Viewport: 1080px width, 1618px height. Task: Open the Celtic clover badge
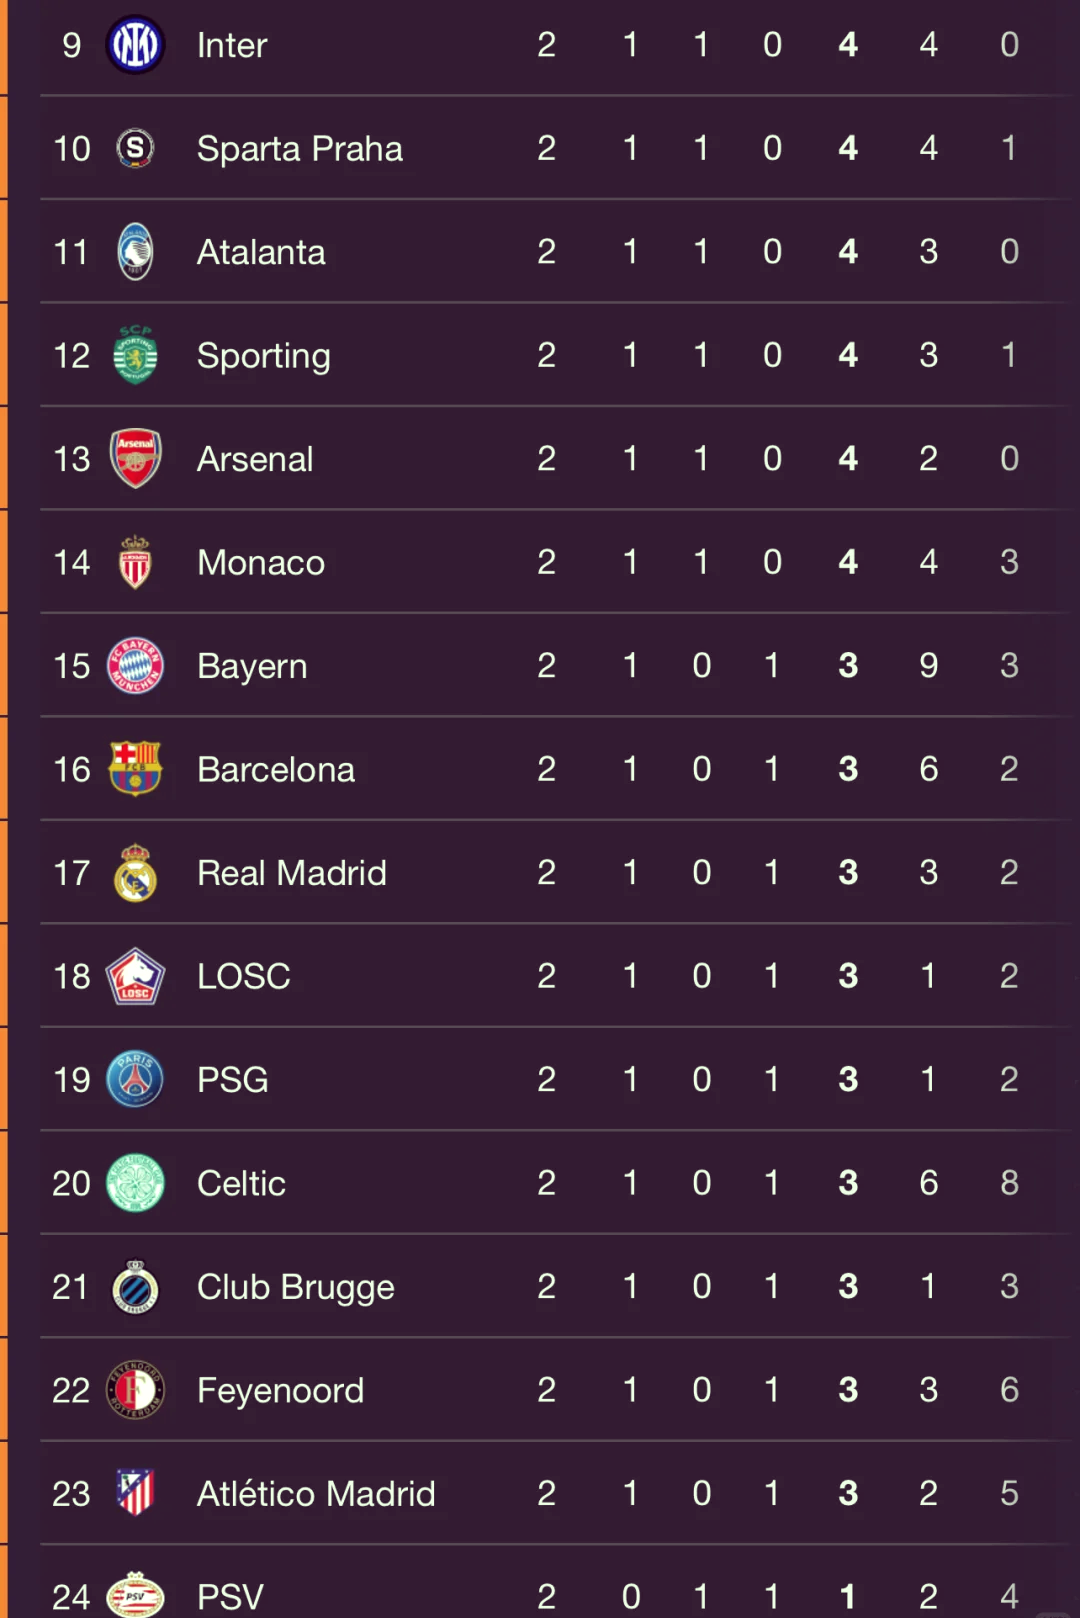click(x=135, y=1183)
